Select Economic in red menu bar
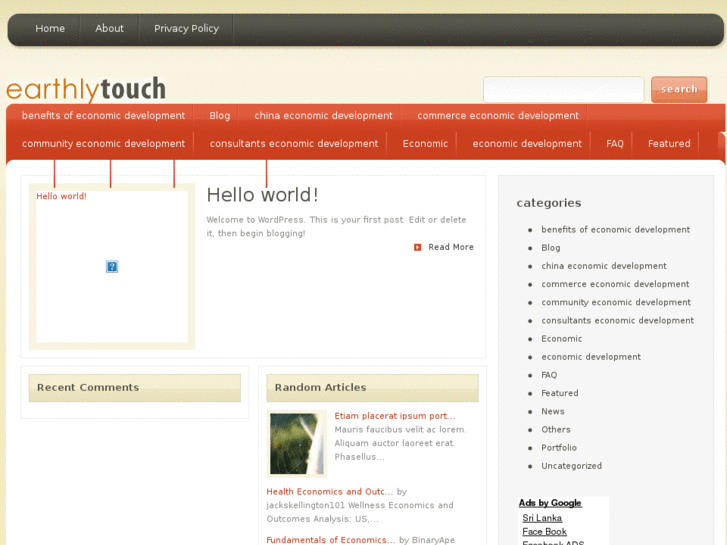 click(425, 144)
